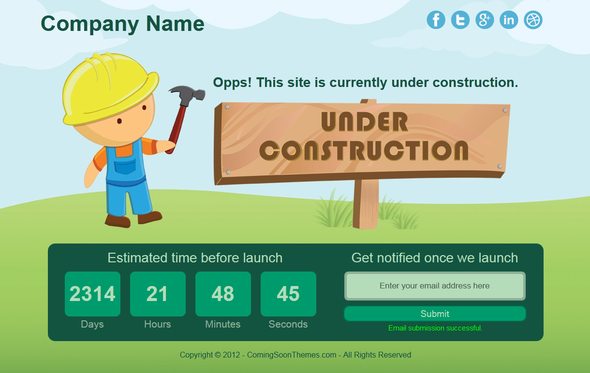Open the Facebook social icon

(436, 20)
